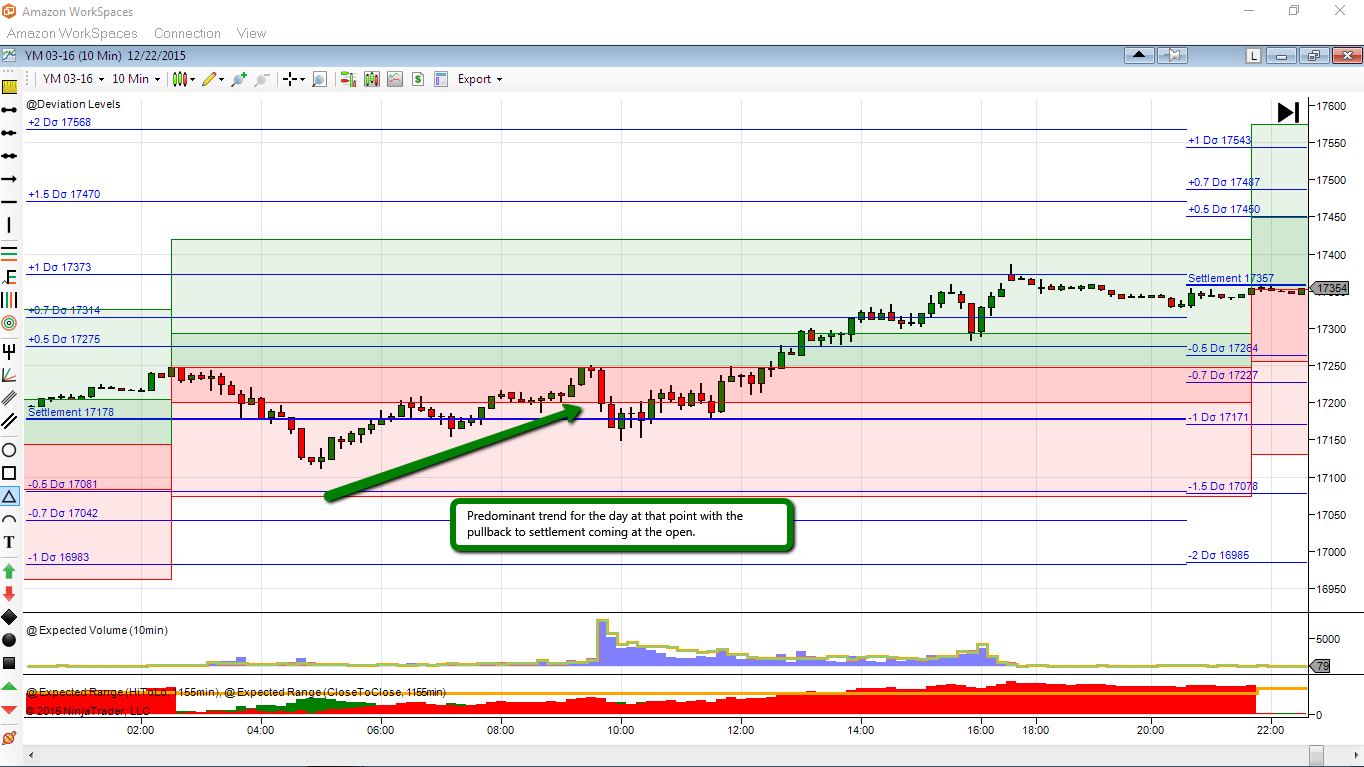Toggle the L link button
Viewport: 1364px width, 767px height.
click(x=1253, y=56)
